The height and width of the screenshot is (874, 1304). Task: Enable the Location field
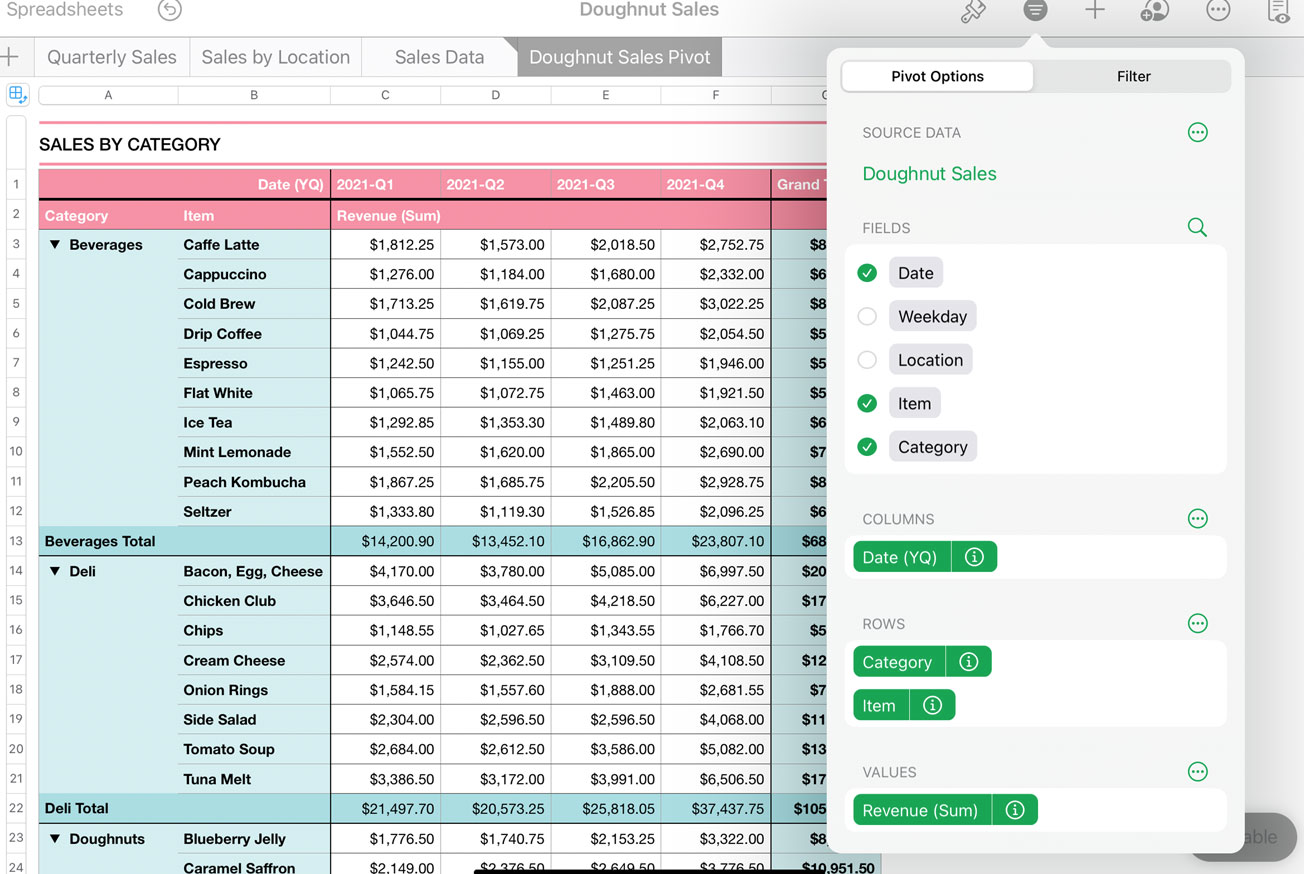click(867, 360)
